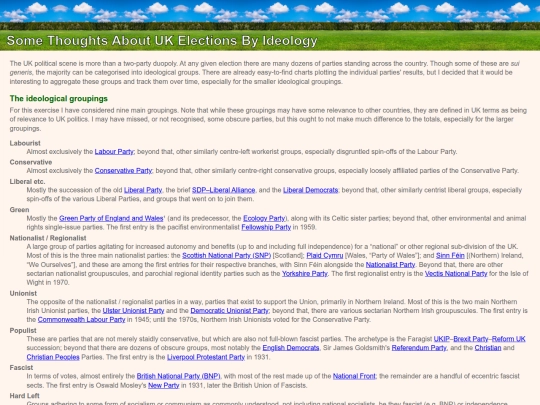Open the Referendum Party link

coord(419,348)
